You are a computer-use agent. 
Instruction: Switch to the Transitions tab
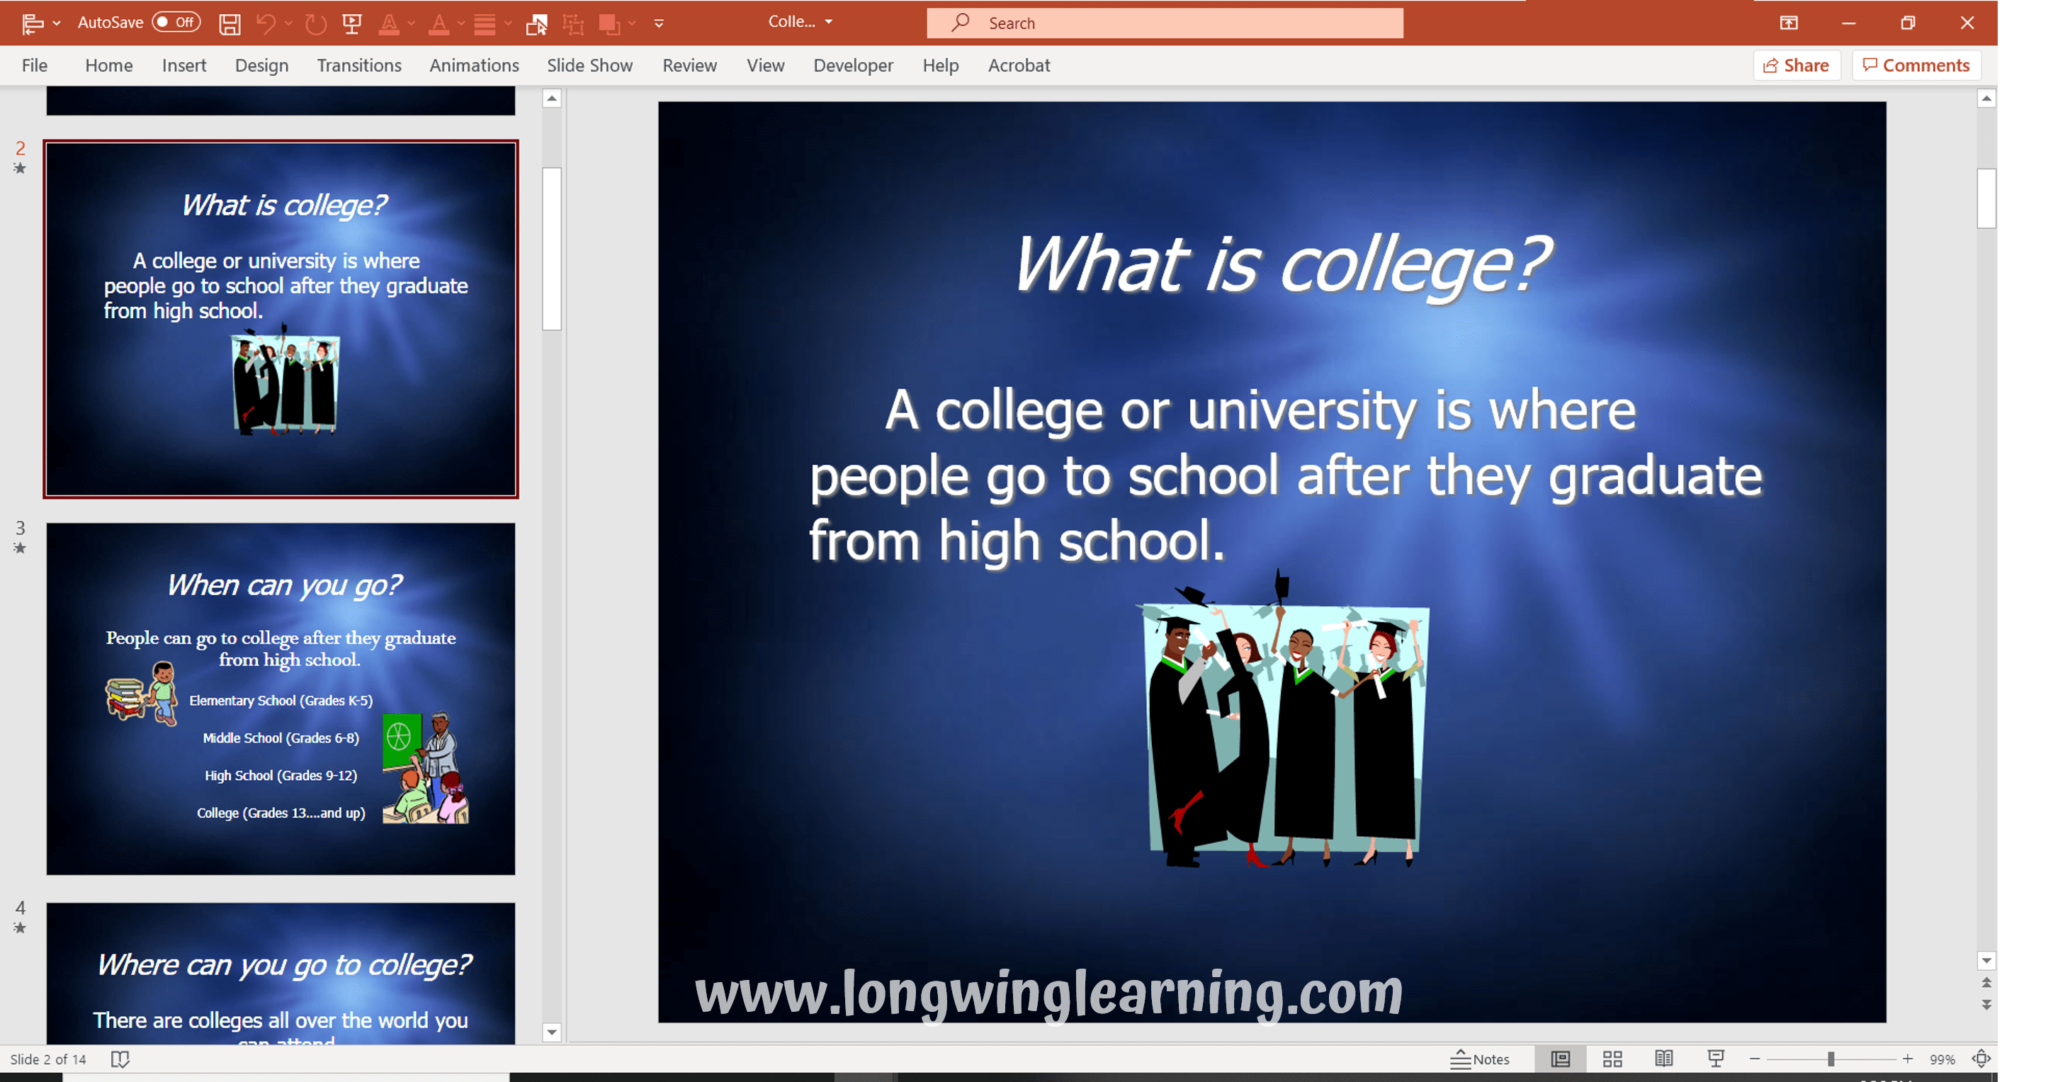pyautogui.click(x=359, y=65)
